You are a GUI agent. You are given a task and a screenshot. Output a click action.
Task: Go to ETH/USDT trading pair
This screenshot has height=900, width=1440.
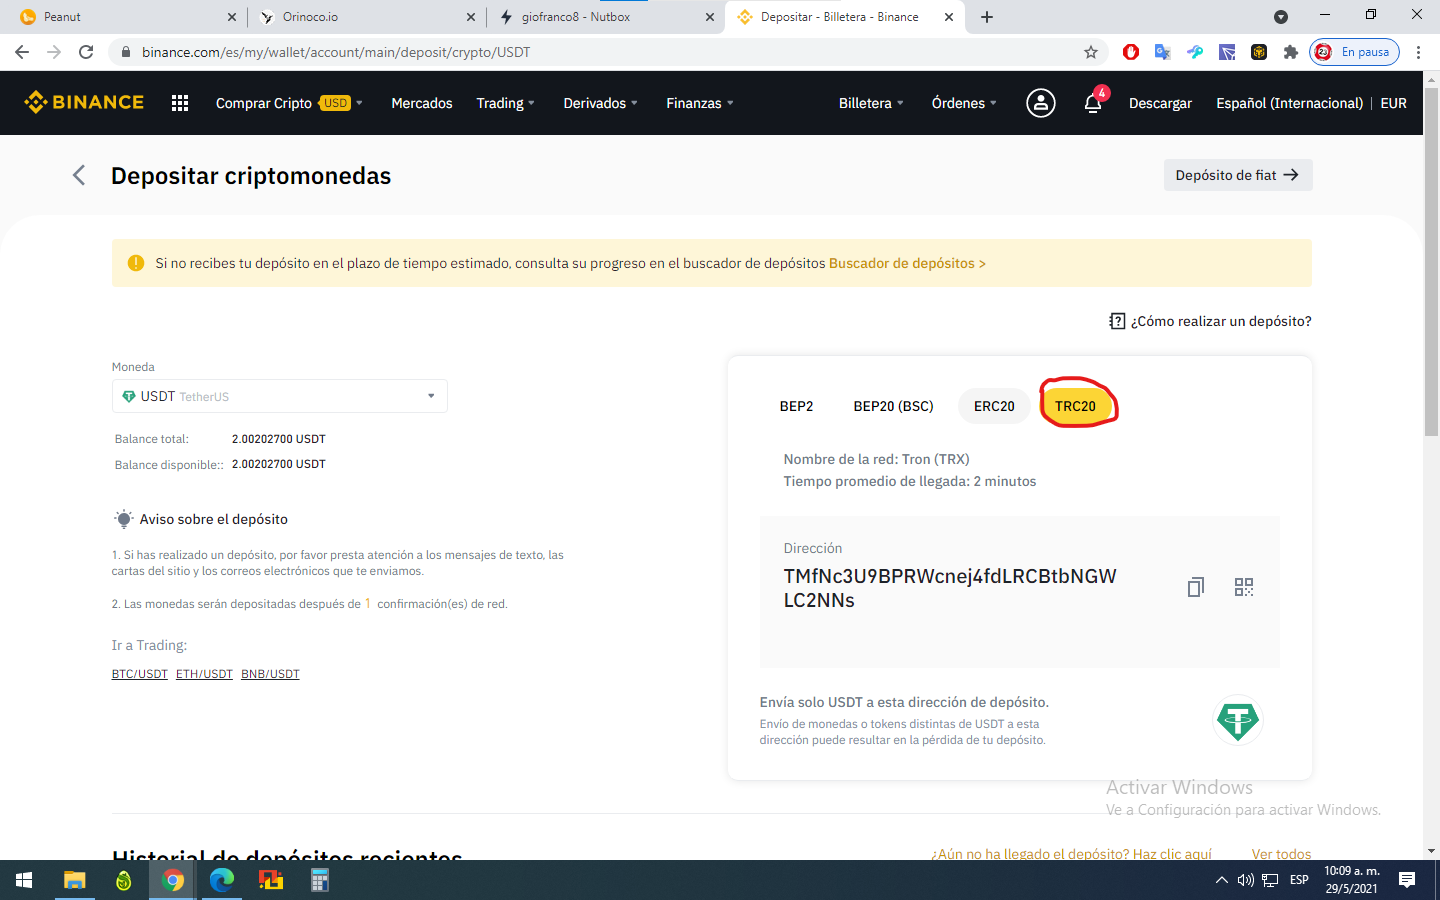click(204, 674)
